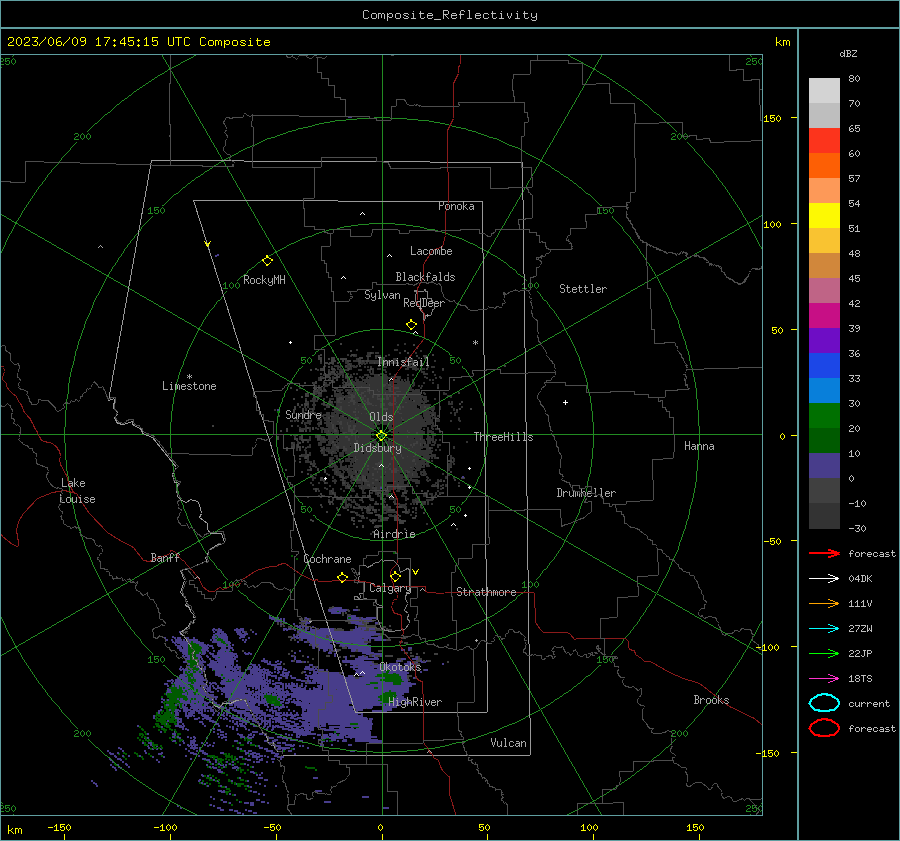The image size is (900, 841).
Task: Click the 20 dBZ green color swatch
Action: (x=824, y=416)
